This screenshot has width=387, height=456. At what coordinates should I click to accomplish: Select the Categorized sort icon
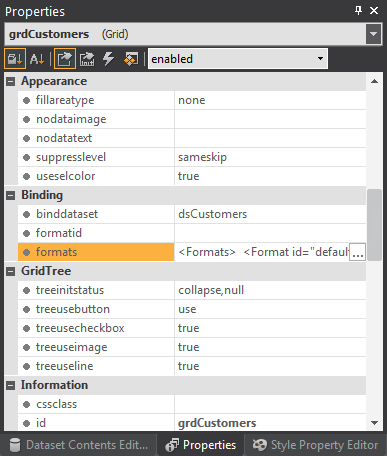click(x=15, y=59)
